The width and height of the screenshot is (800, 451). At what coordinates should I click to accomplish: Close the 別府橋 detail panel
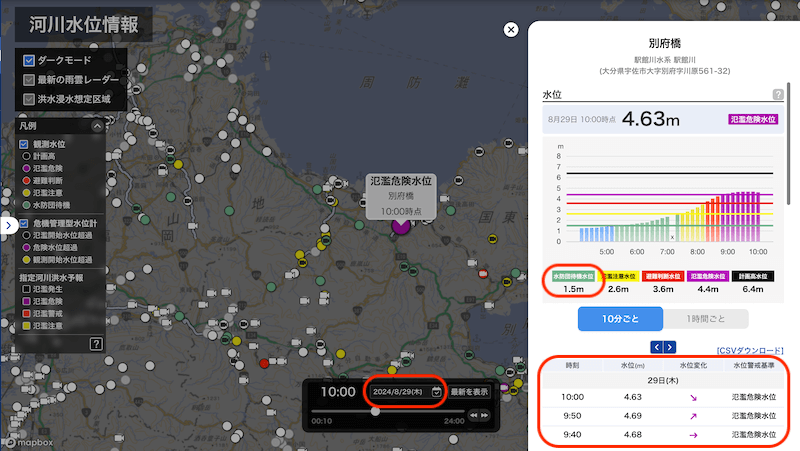click(x=511, y=30)
